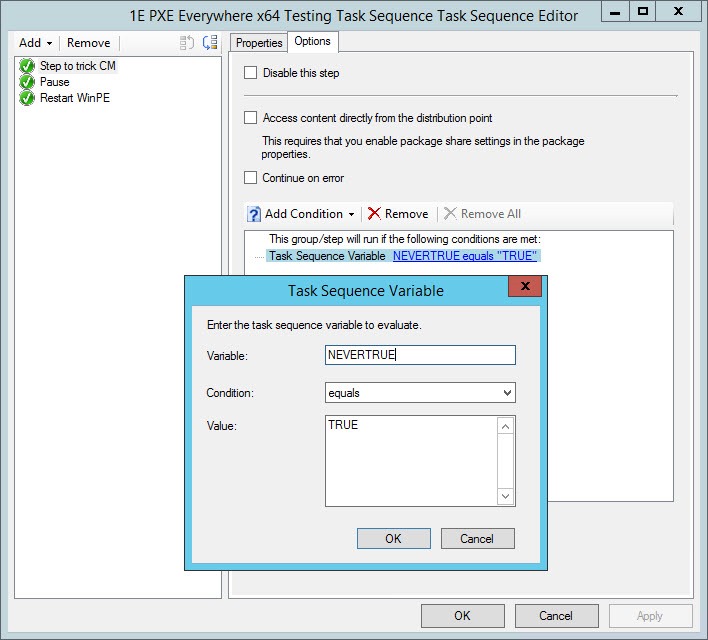This screenshot has width=708, height=640.
Task: Click down arrow of Value box scrollbar
Action: (x=506, y=496)
